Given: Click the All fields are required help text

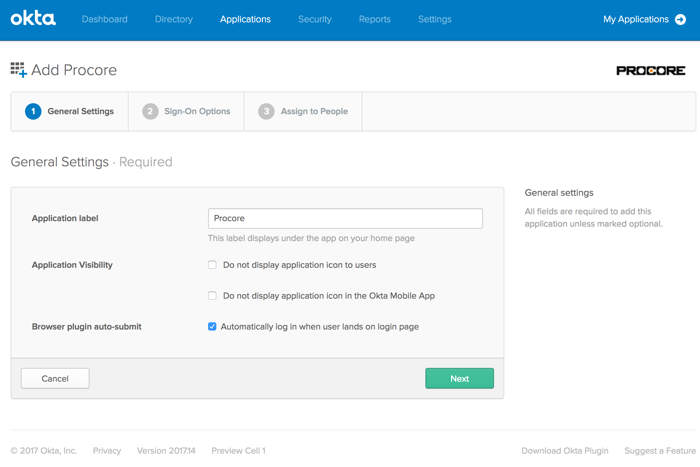Looking at the screenshot, I should 593,217.
